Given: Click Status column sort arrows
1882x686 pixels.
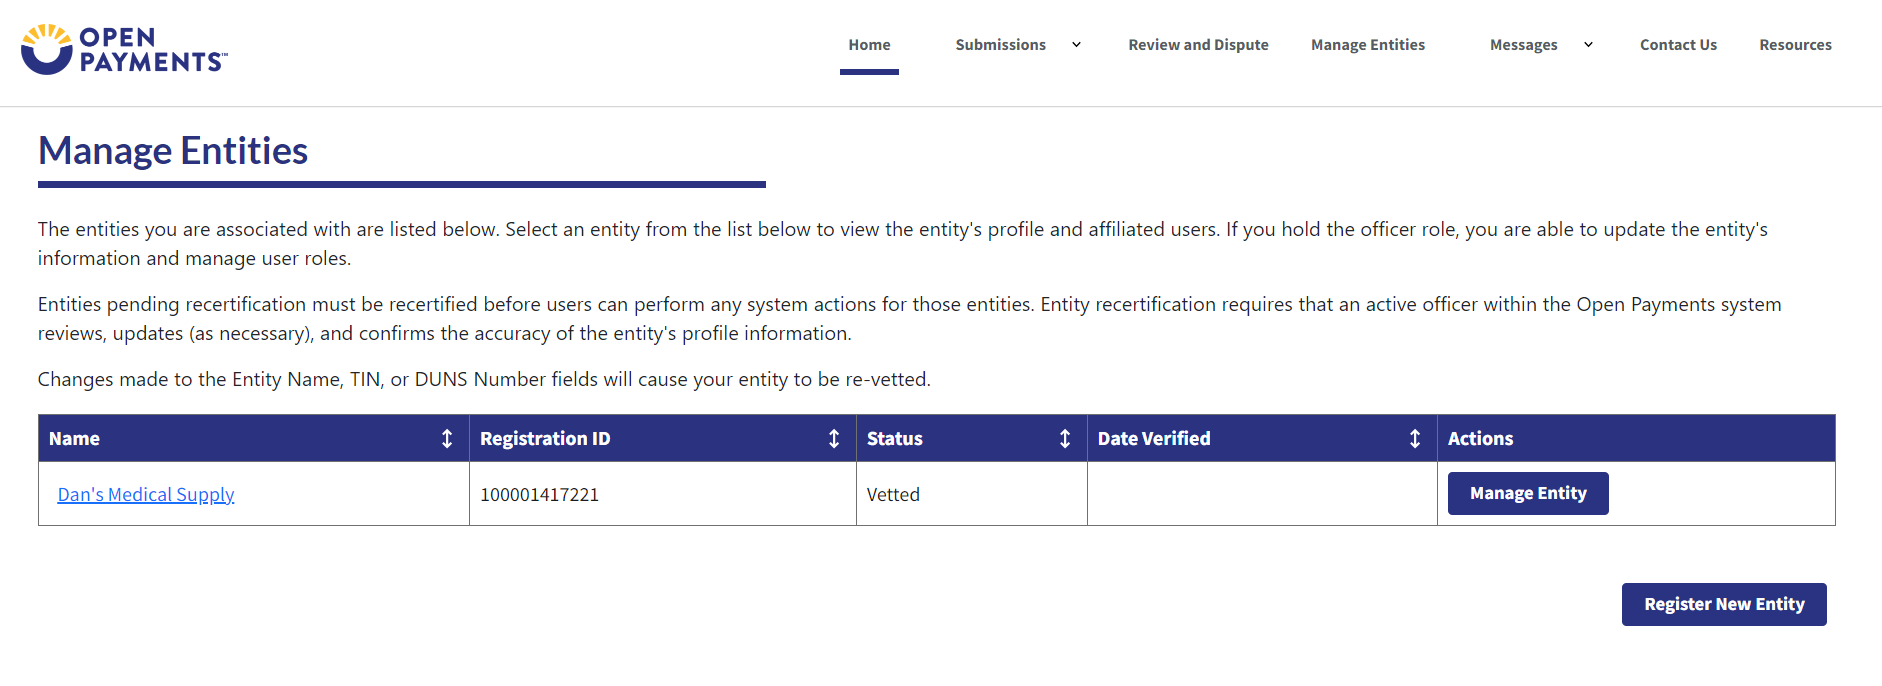Looking at the screenshot, I should 1065,439.
